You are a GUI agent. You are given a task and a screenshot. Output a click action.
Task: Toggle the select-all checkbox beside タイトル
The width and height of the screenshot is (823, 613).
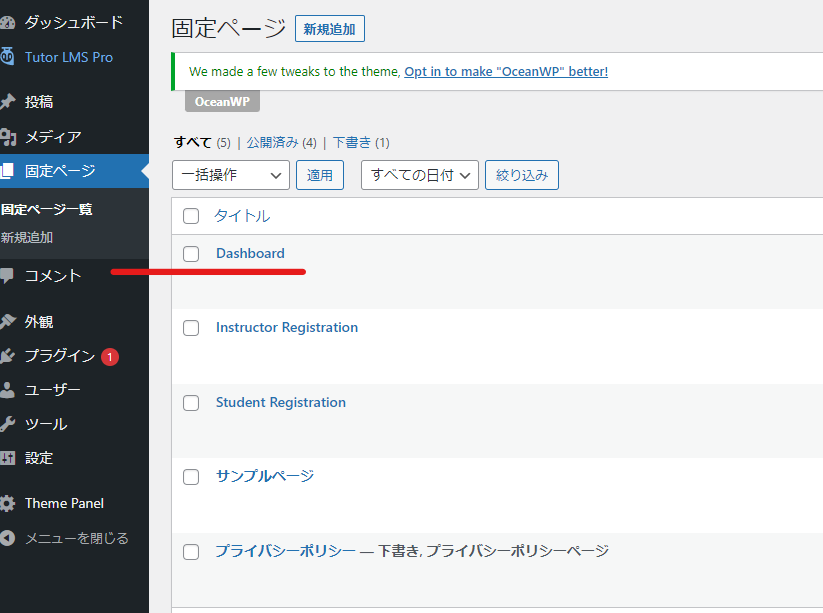[191, 216]
